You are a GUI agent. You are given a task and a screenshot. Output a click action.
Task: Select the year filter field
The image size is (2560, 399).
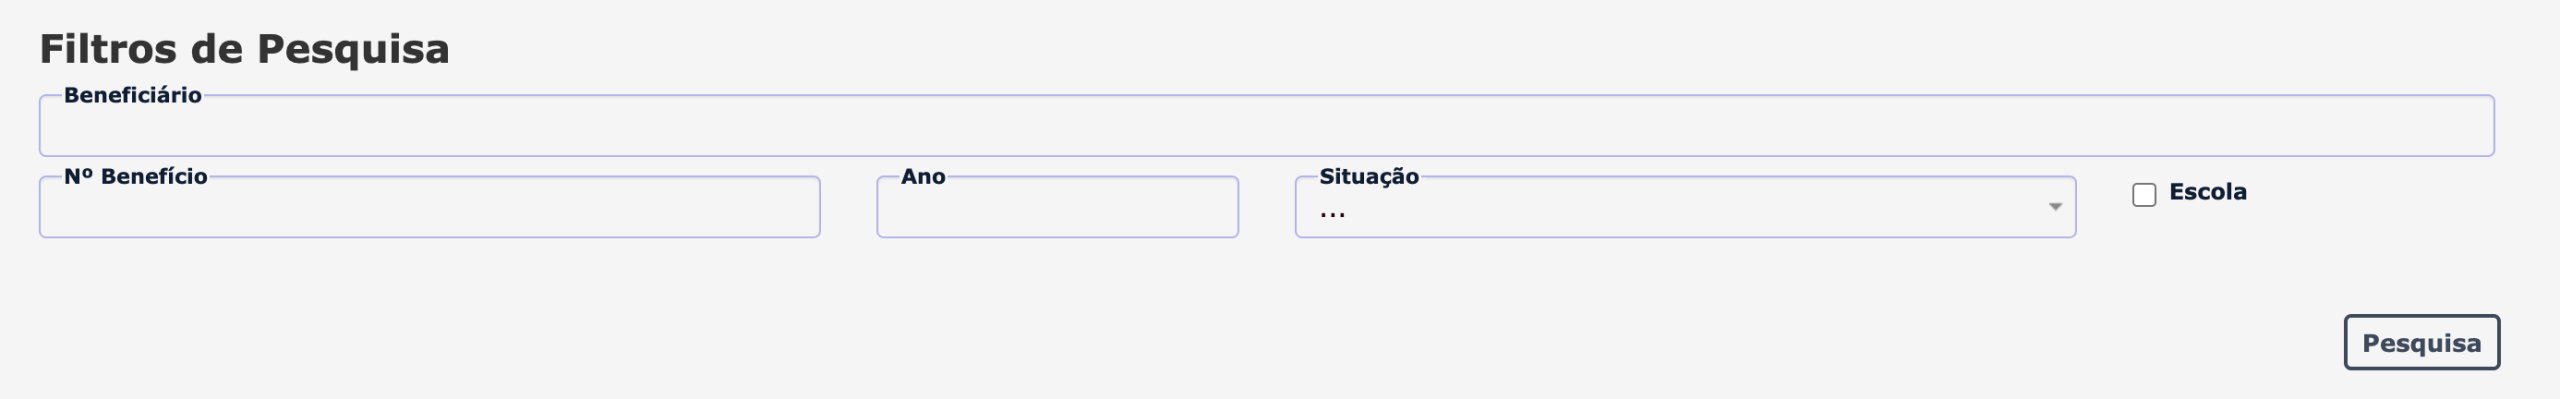click(x=1057, y=207)
